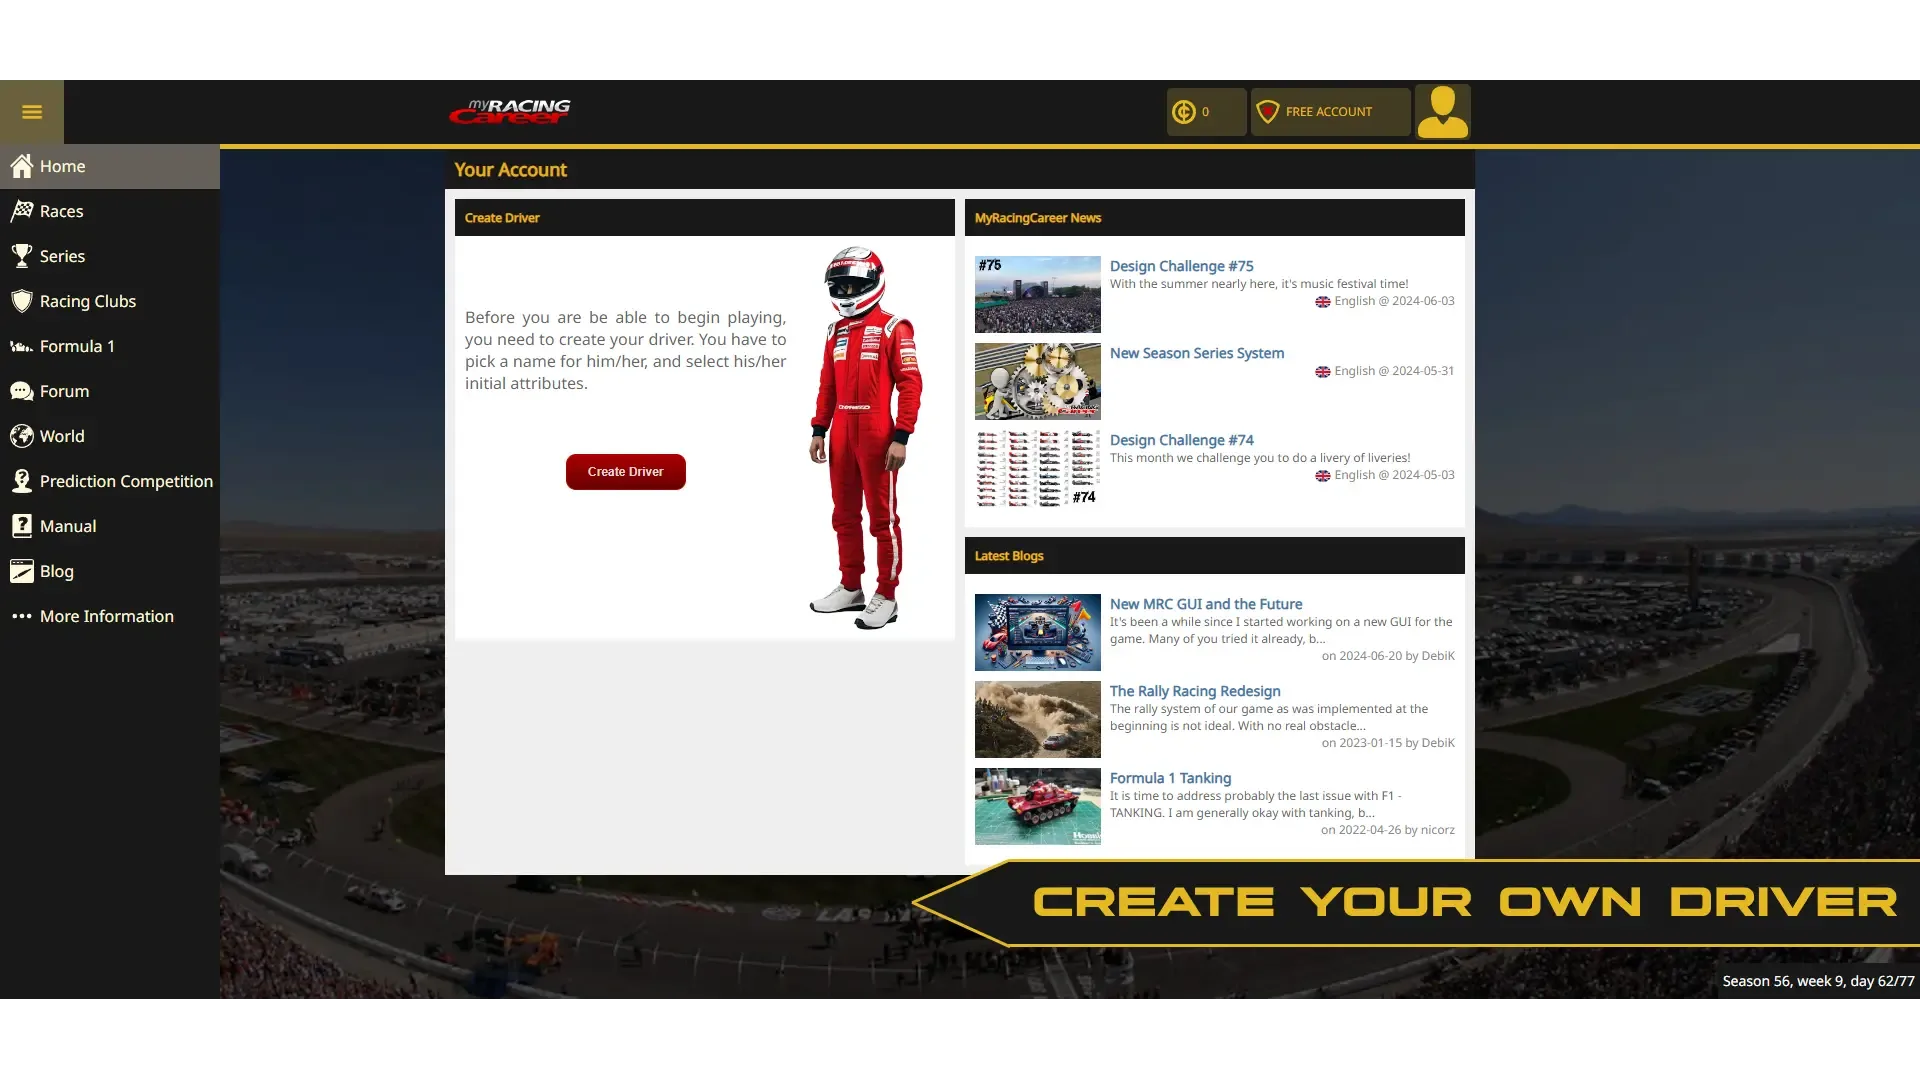This screenshot has height=1080, width=1920.
Task: Click the FREE ACCOUNT status button
Action: 1329,112
